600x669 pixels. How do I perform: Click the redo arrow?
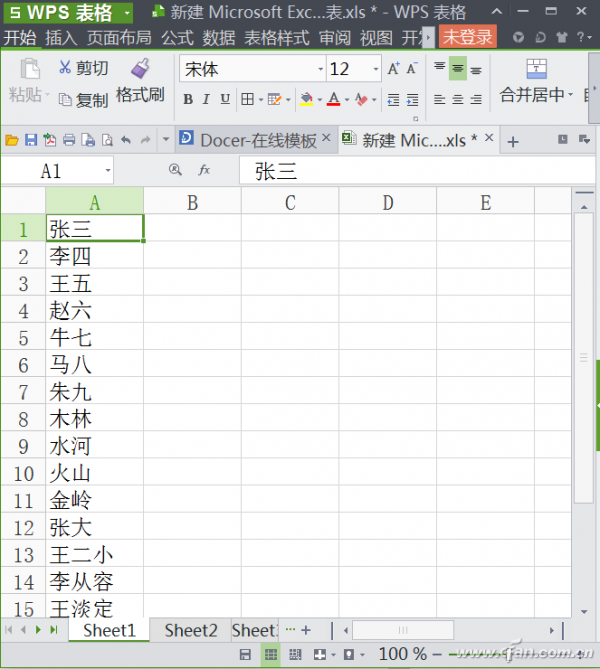point(146,140)
